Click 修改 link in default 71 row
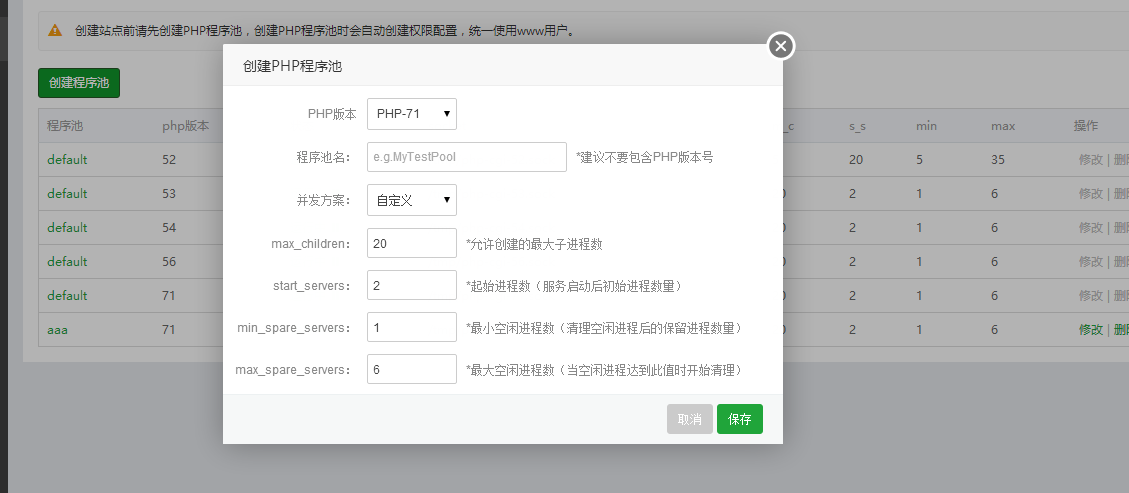The height and width of the screenshot is (493, 1129). 1090,295
